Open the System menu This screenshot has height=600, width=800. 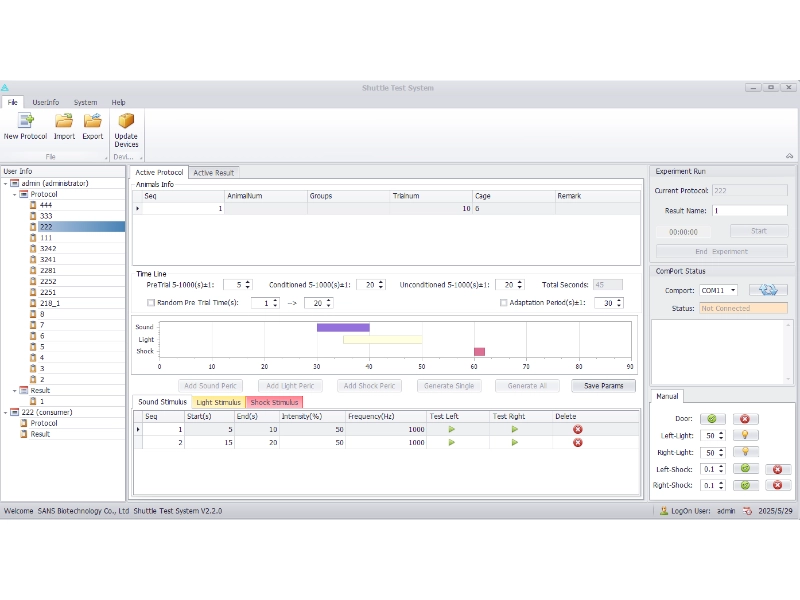(85, 102)
